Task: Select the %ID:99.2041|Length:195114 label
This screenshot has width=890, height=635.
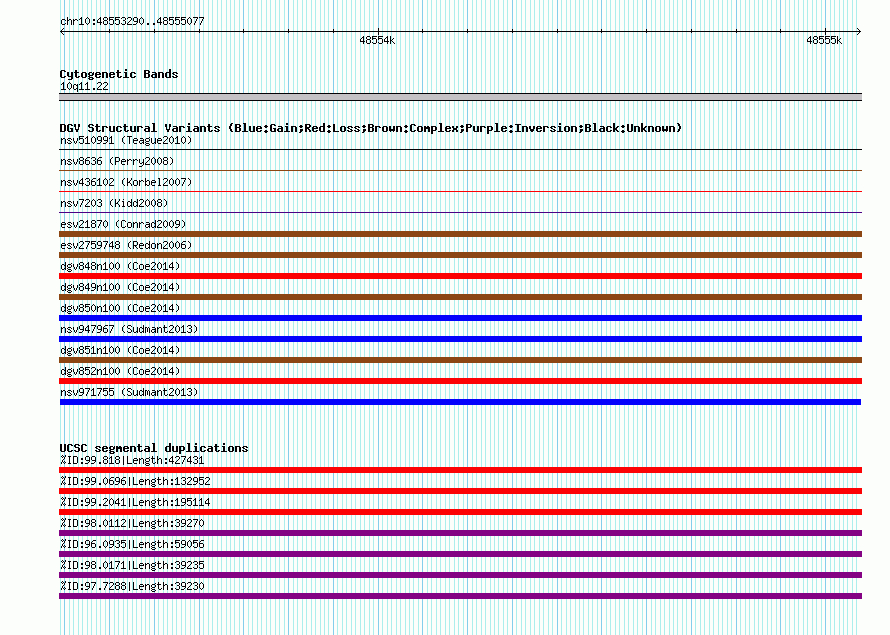Action: [x=135, y=502]
